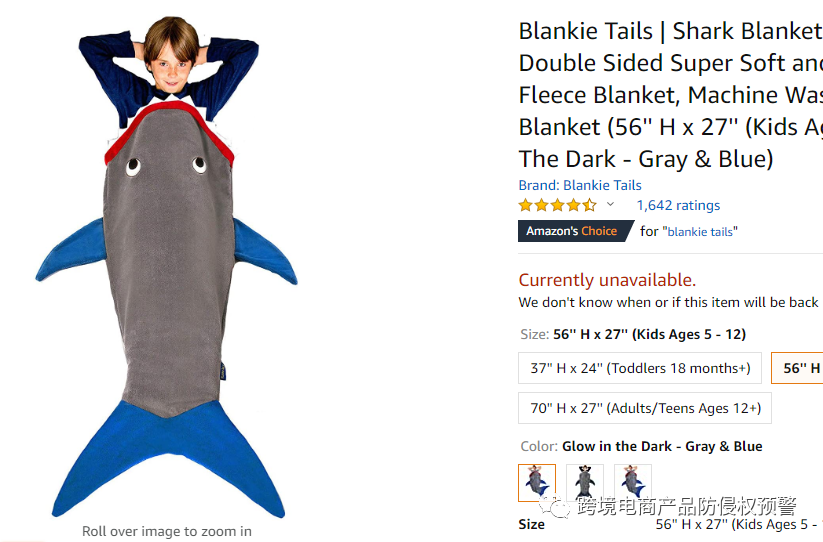Open the "blankie tails" search keyword link
823x542 pixels.
click(700, 231)
